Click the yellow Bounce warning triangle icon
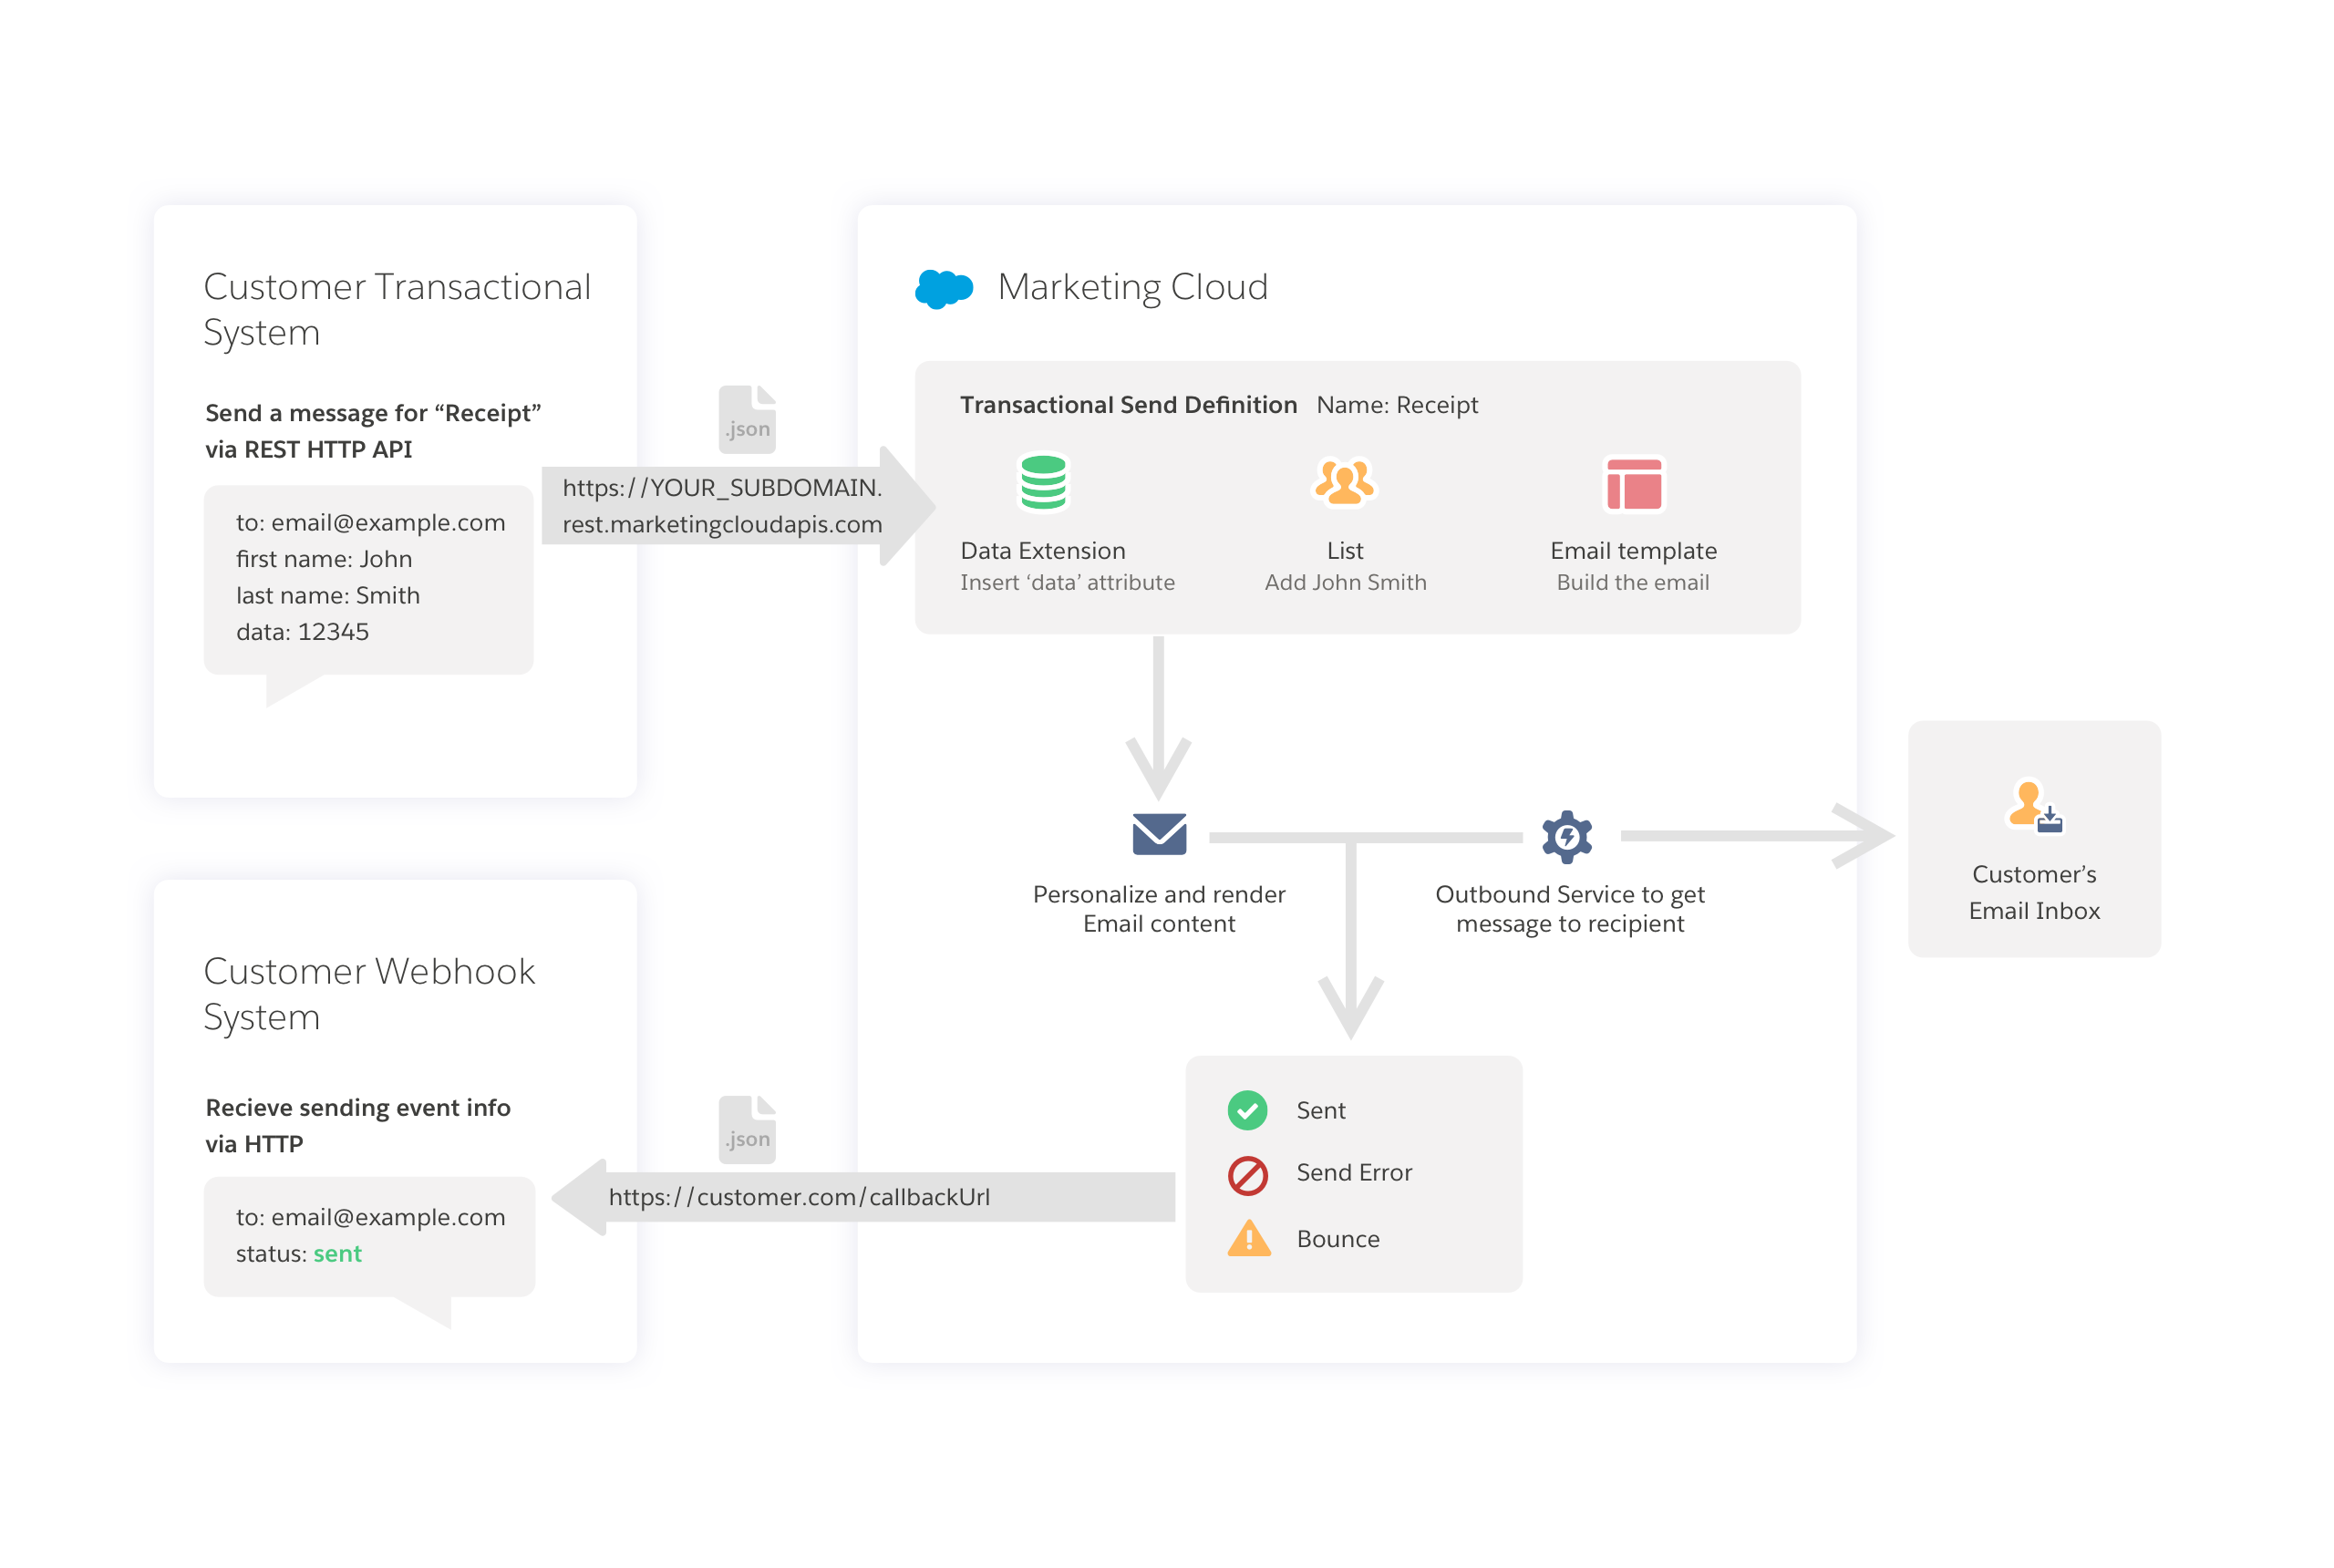 click(1248, 1239)
